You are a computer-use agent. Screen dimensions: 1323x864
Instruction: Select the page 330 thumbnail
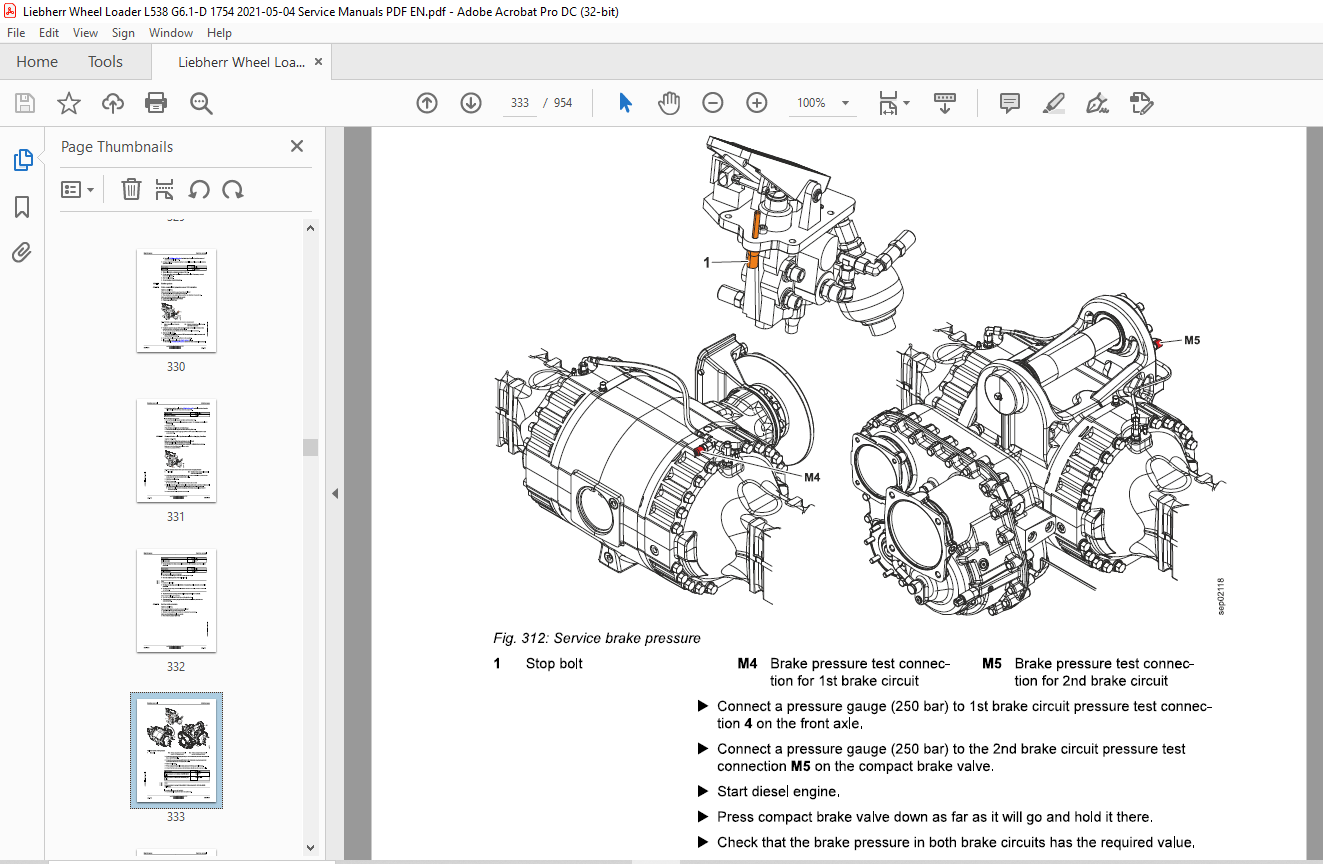pyautogui.click(x=176, y=301)
